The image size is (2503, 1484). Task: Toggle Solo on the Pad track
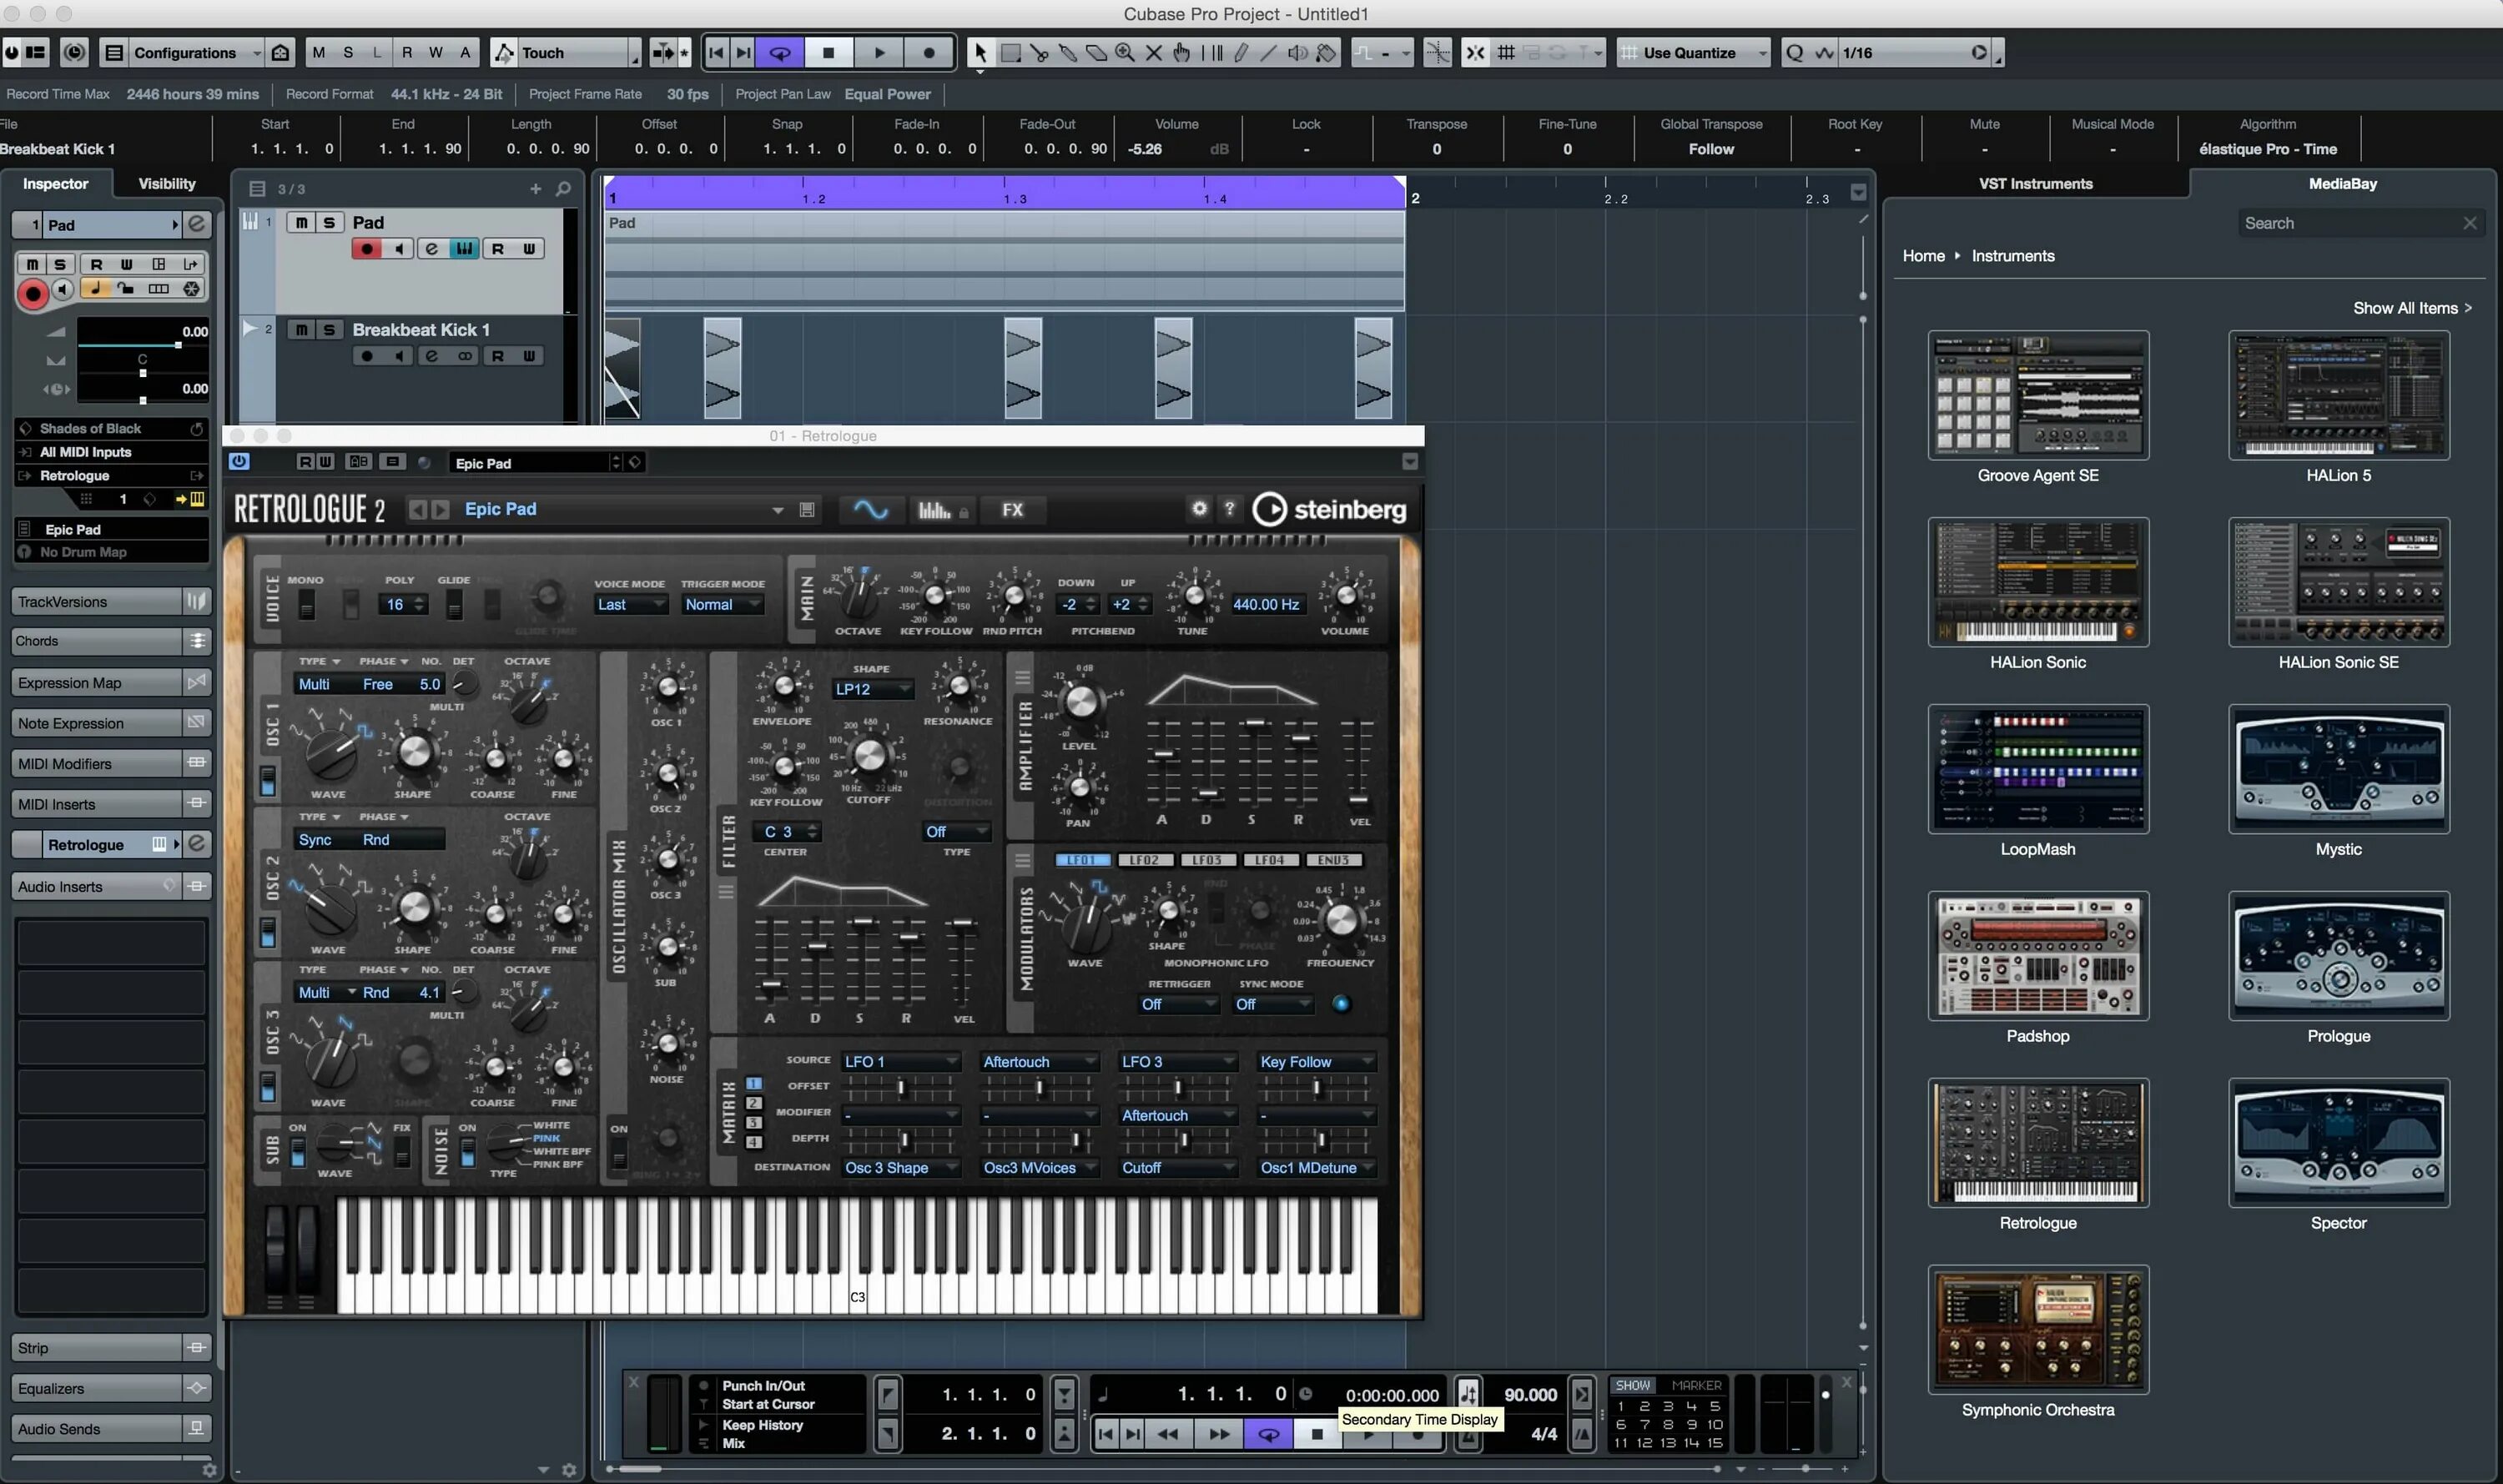(328, 223)
